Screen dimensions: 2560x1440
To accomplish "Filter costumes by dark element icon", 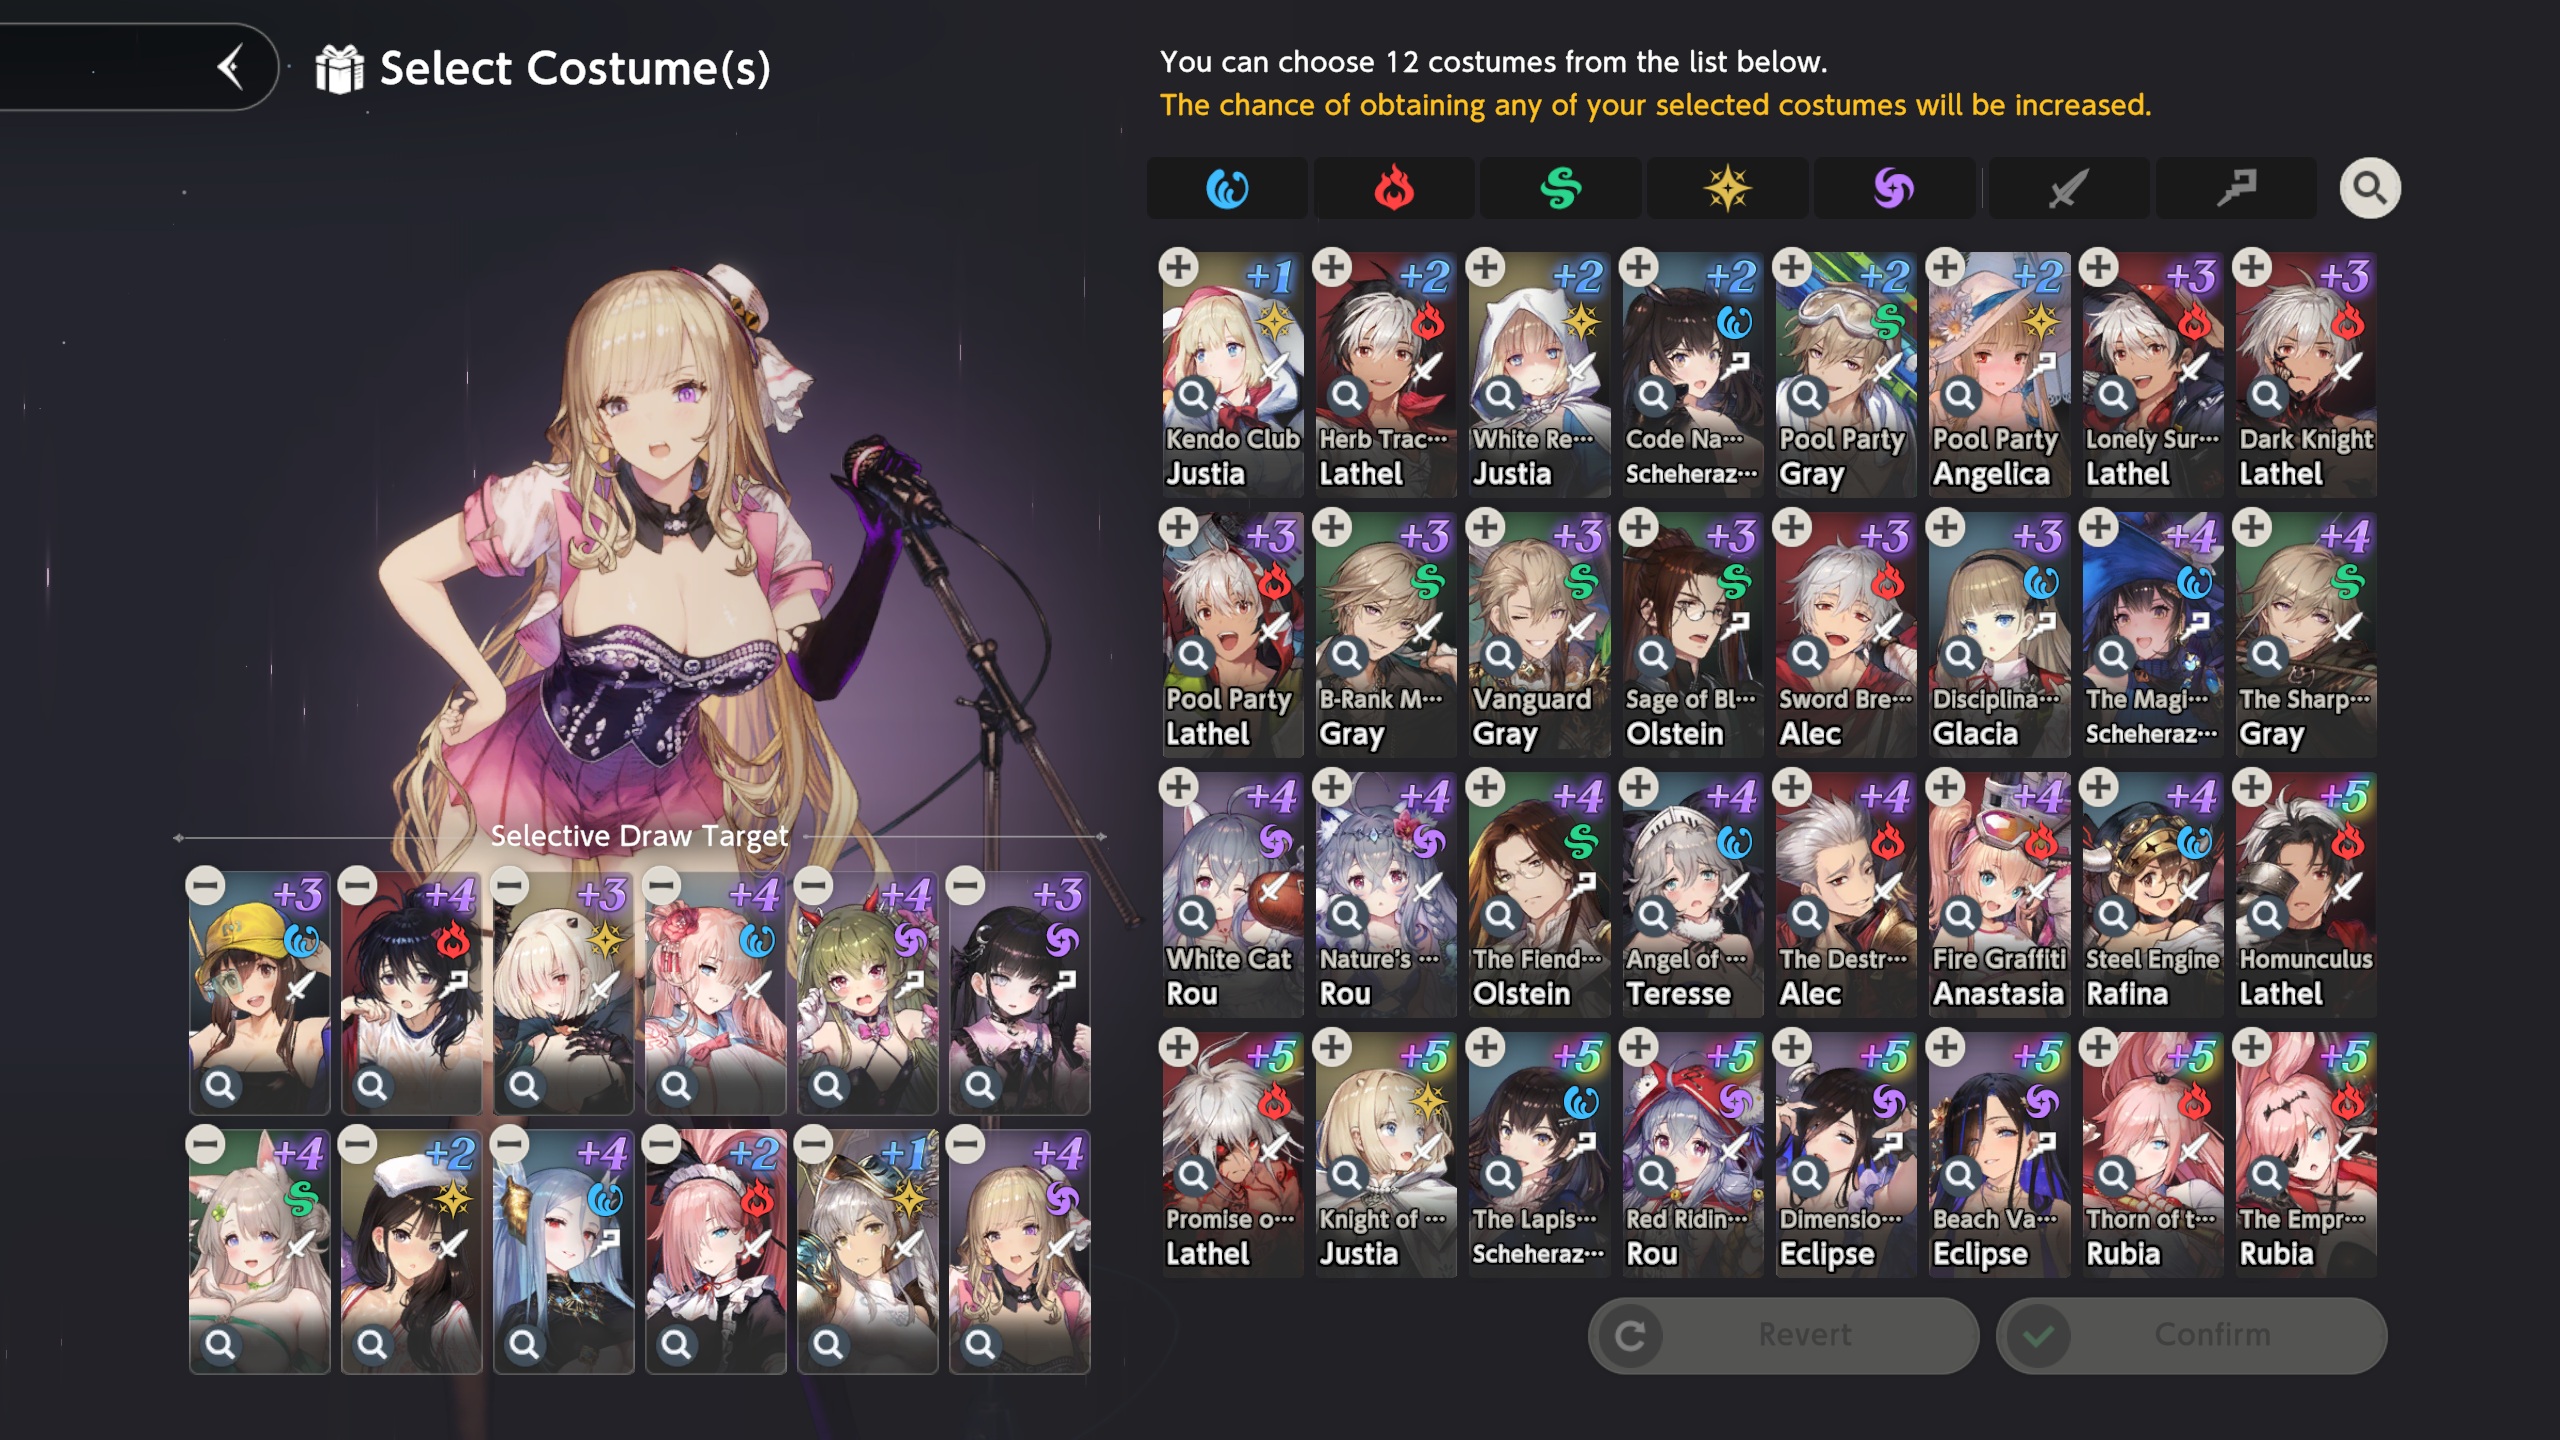I will click(1894, 188).
